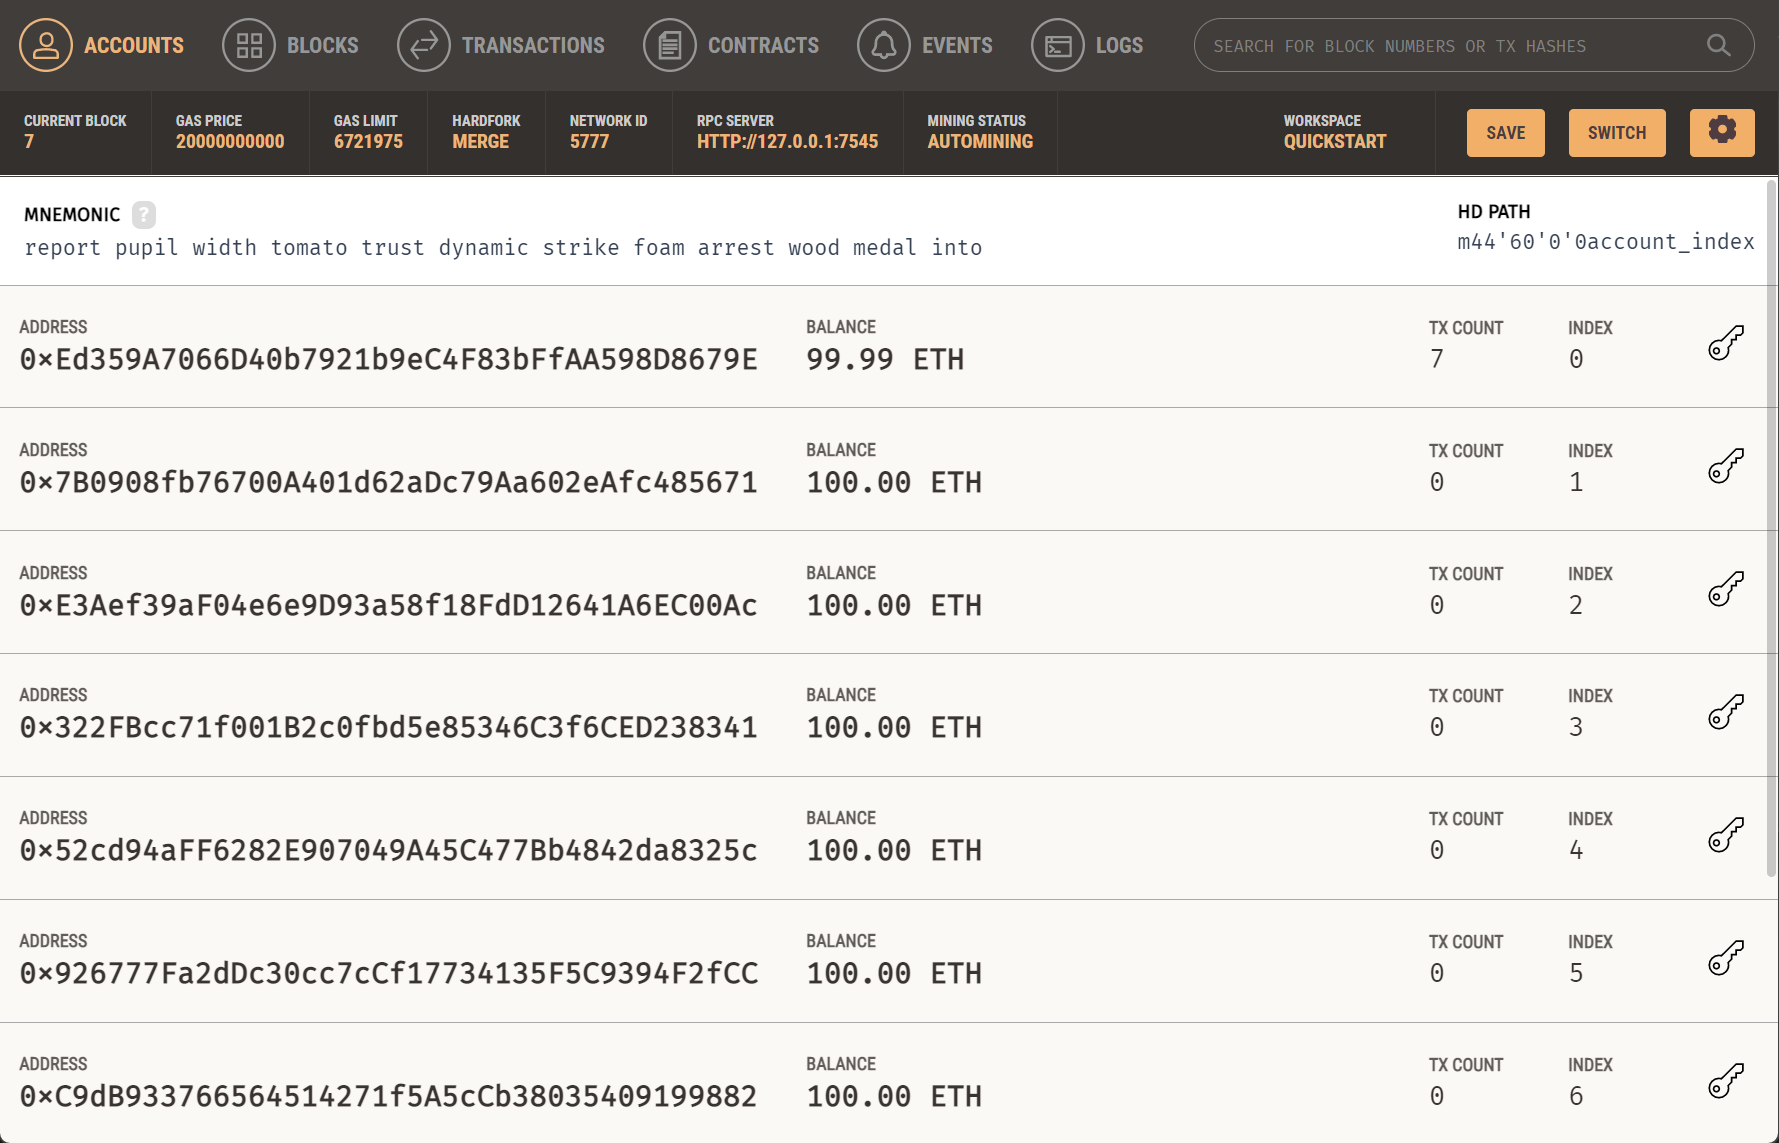Click the Accounts person icon
The width and height of the screenshot is (1779, 1143).
(46, 45)
